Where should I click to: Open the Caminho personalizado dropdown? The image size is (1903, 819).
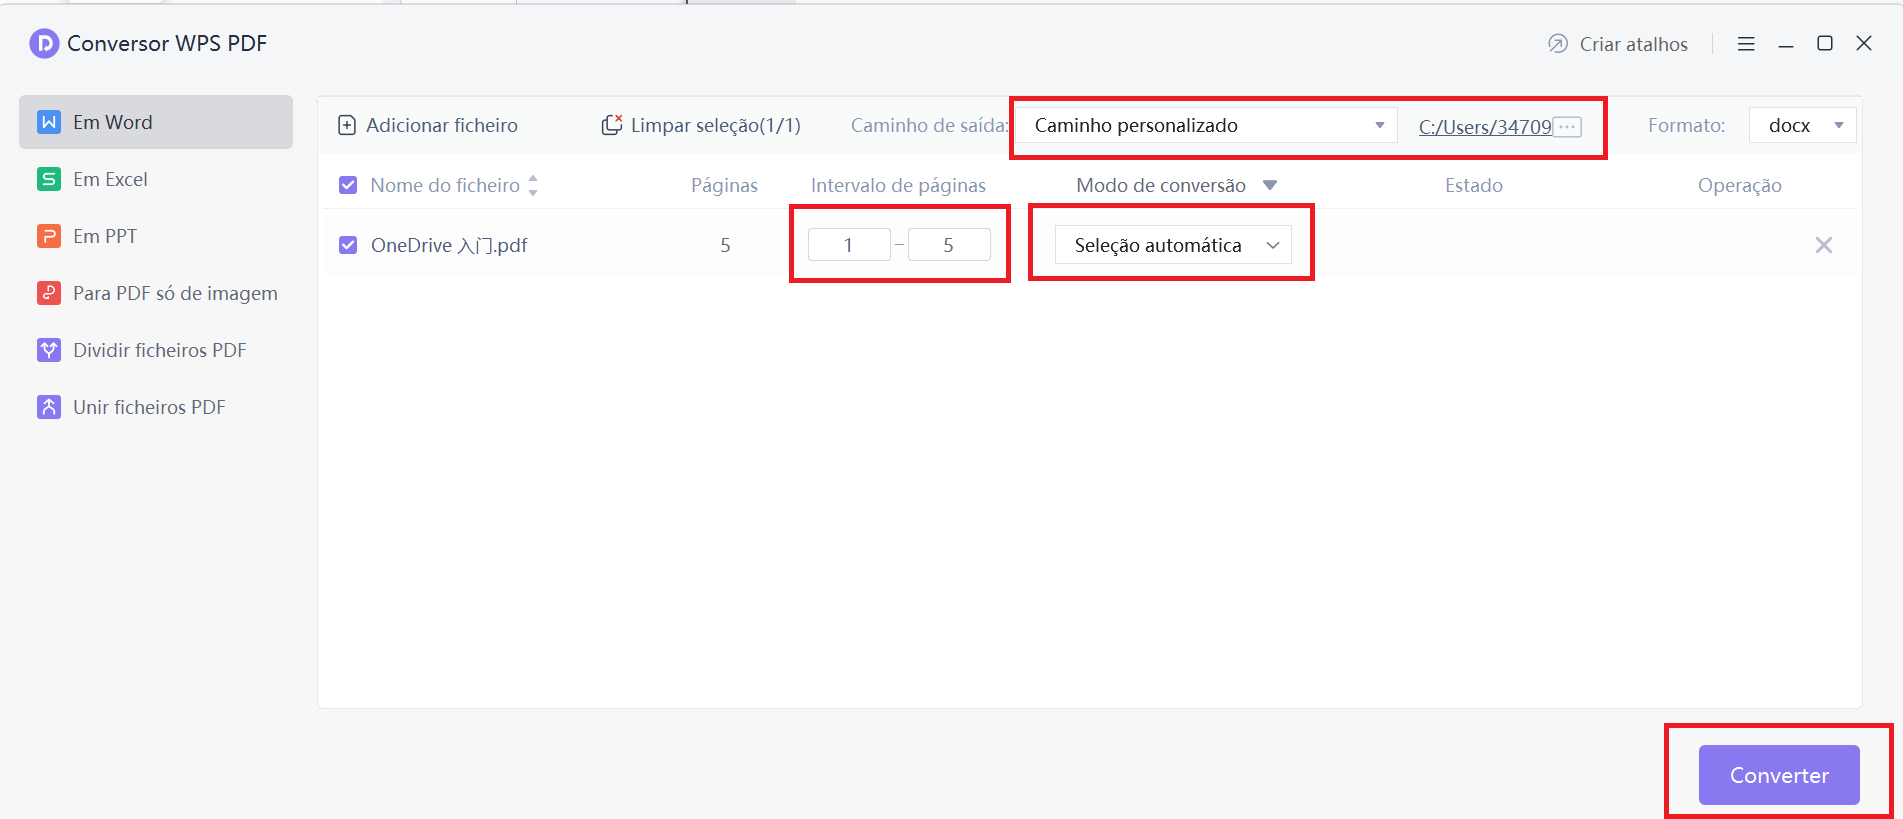point(1207,125)
